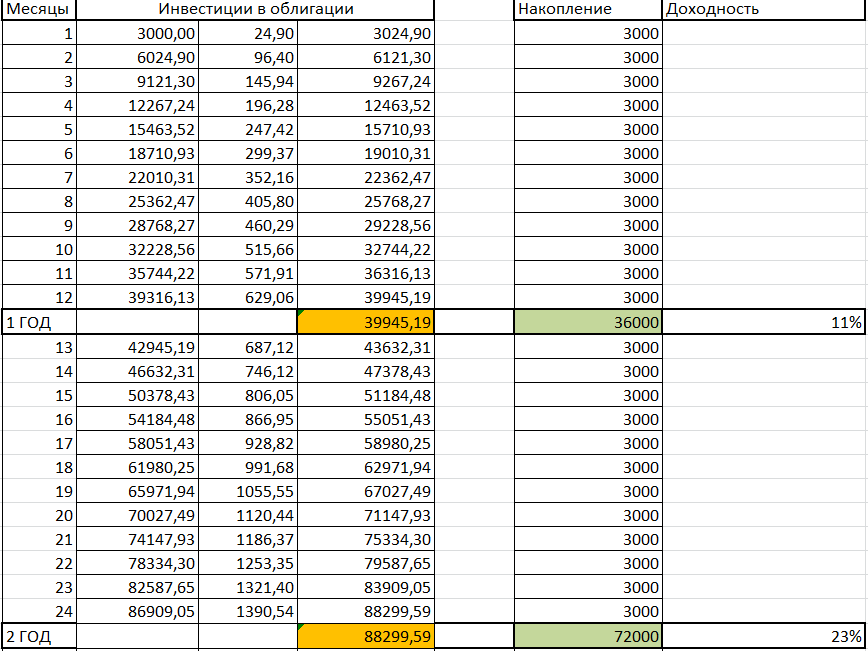Select Накопление cell in month 7 row

588,178
